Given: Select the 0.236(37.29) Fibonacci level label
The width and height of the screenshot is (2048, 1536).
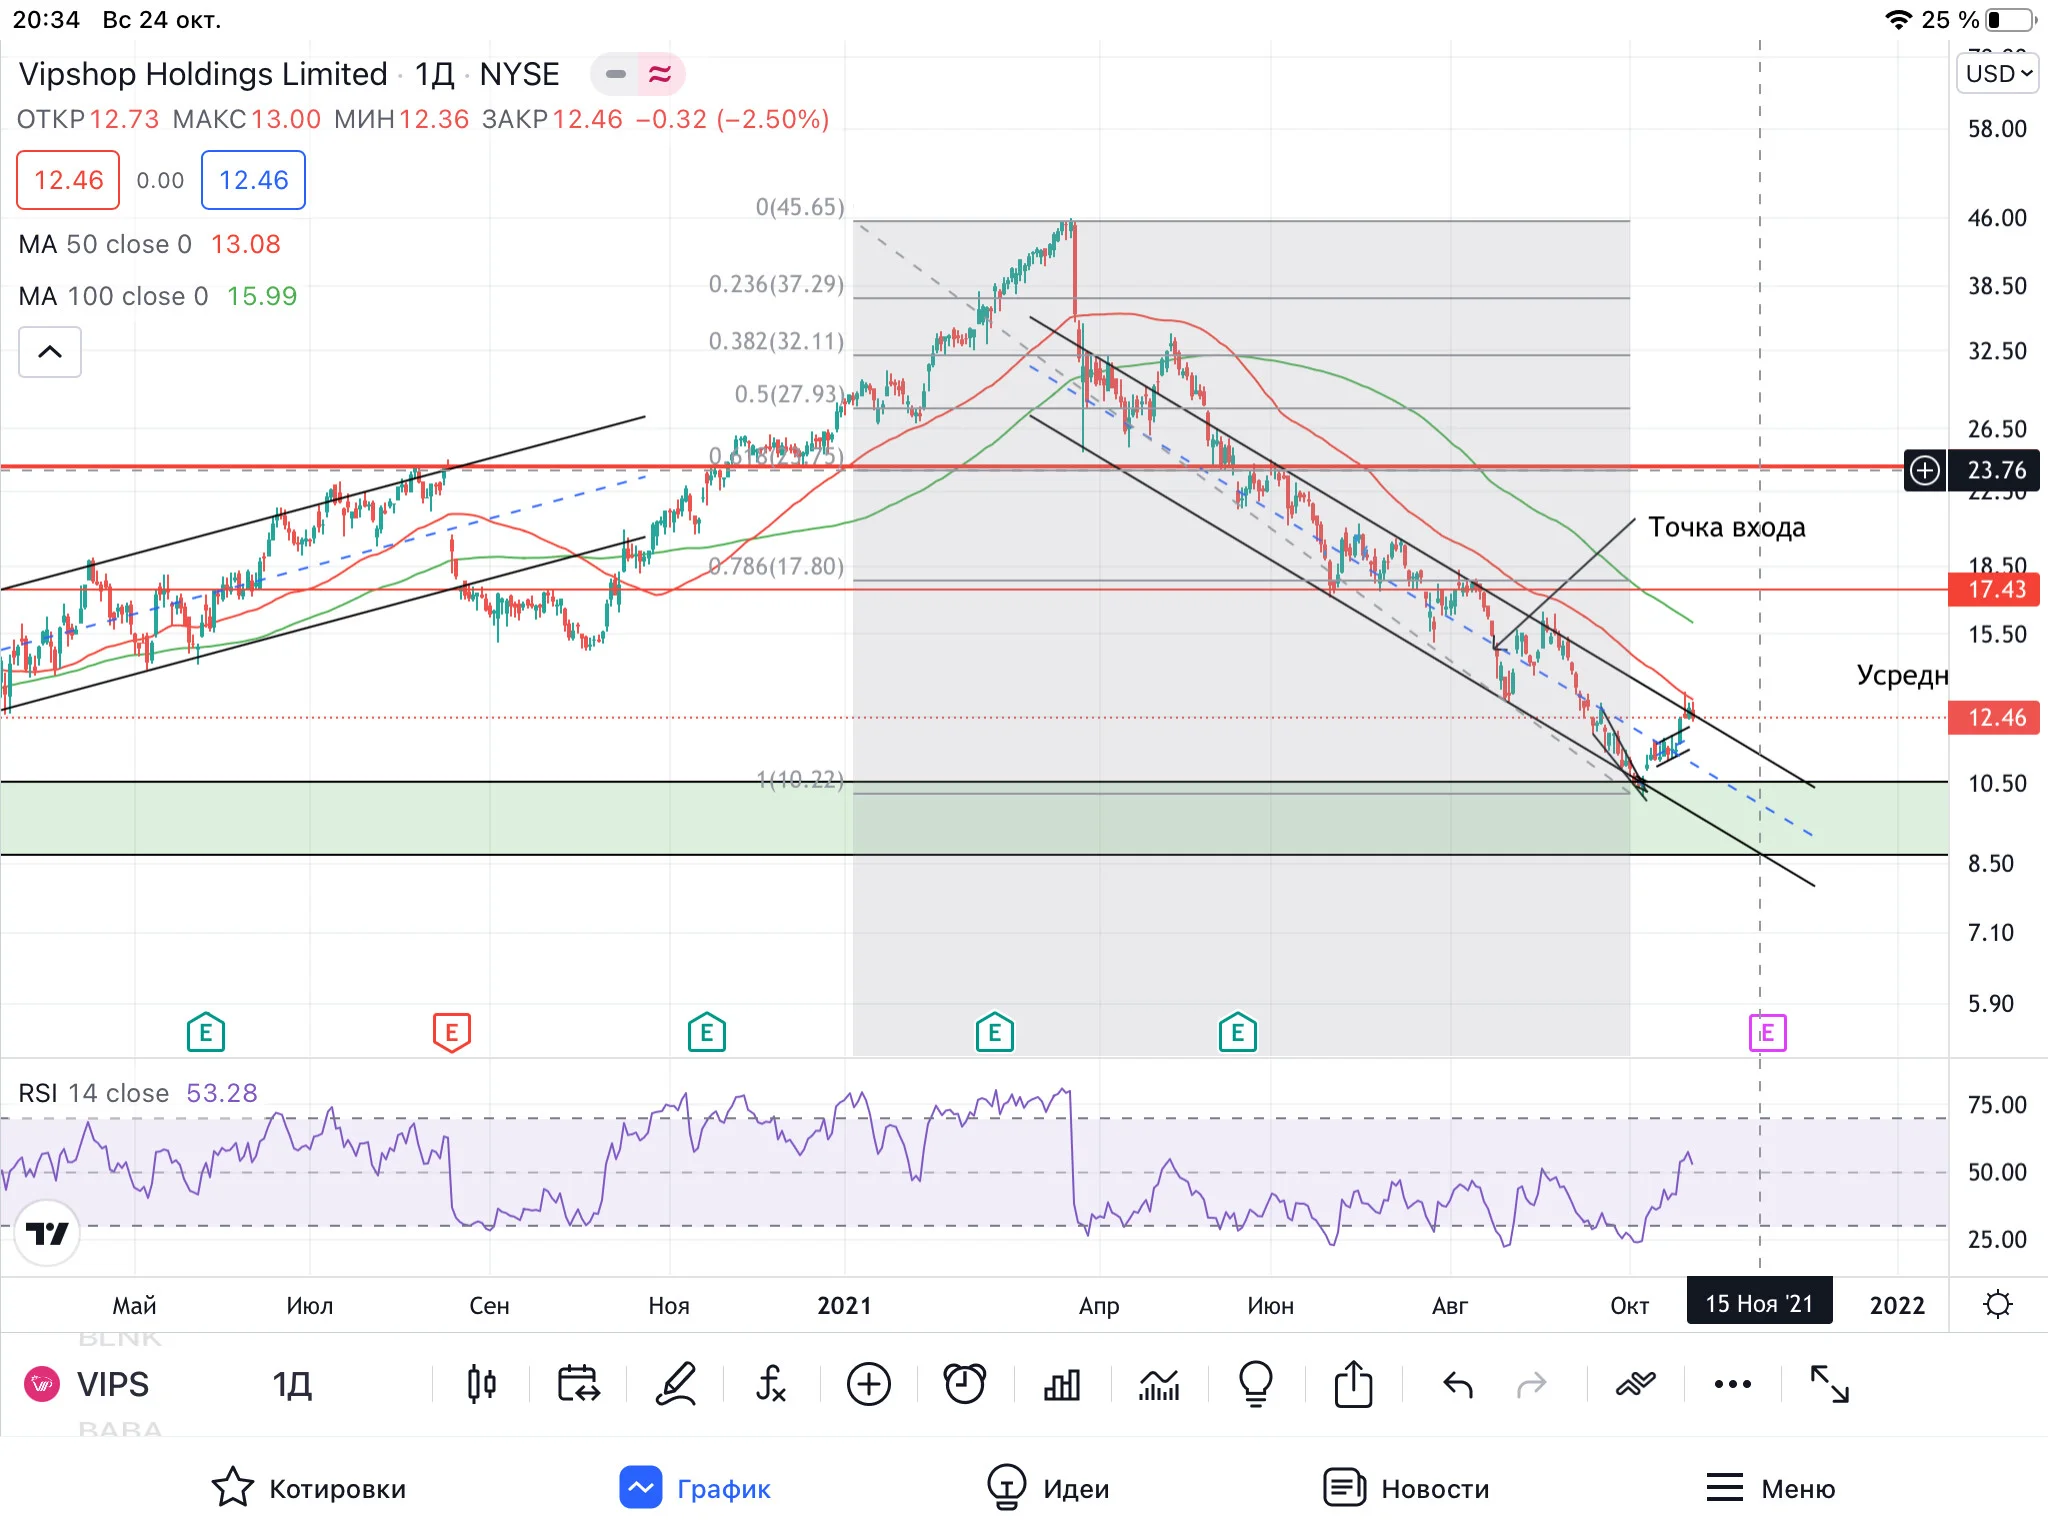Looking at the screenshot, I should (x=776, y=284).
